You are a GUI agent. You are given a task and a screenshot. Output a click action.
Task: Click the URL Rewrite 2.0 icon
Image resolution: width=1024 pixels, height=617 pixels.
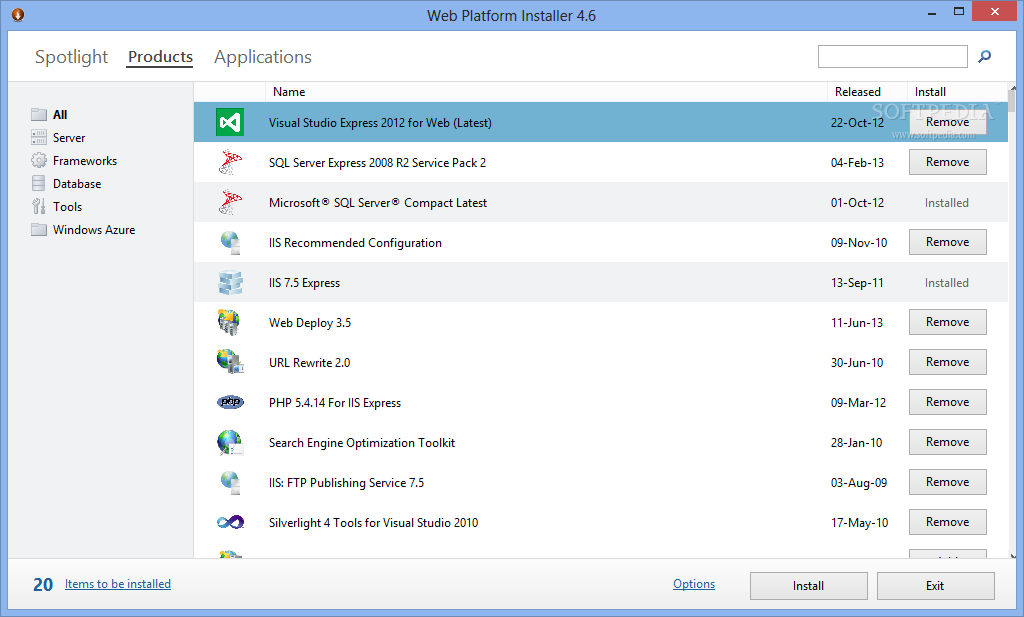click(230, 362)
